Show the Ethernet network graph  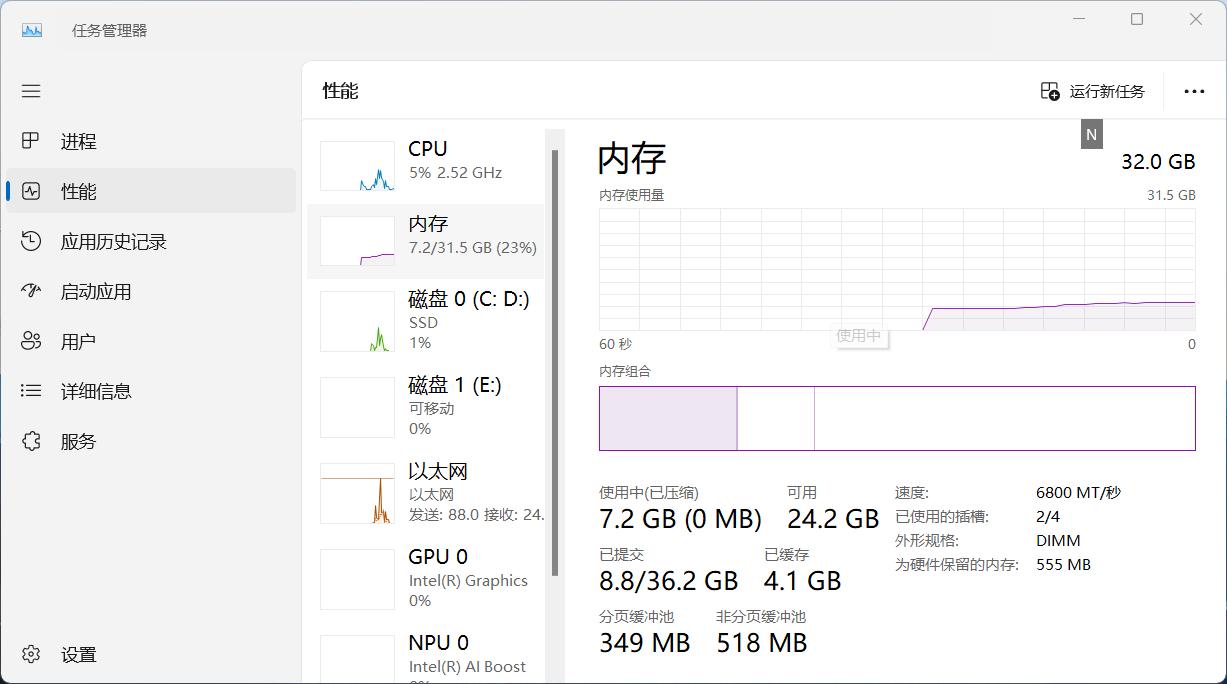357,494
